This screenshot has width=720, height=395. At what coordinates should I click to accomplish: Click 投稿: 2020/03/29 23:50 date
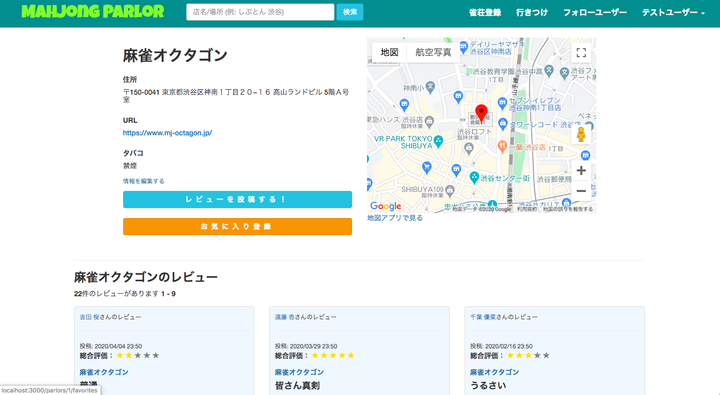(x=306, y=346)
